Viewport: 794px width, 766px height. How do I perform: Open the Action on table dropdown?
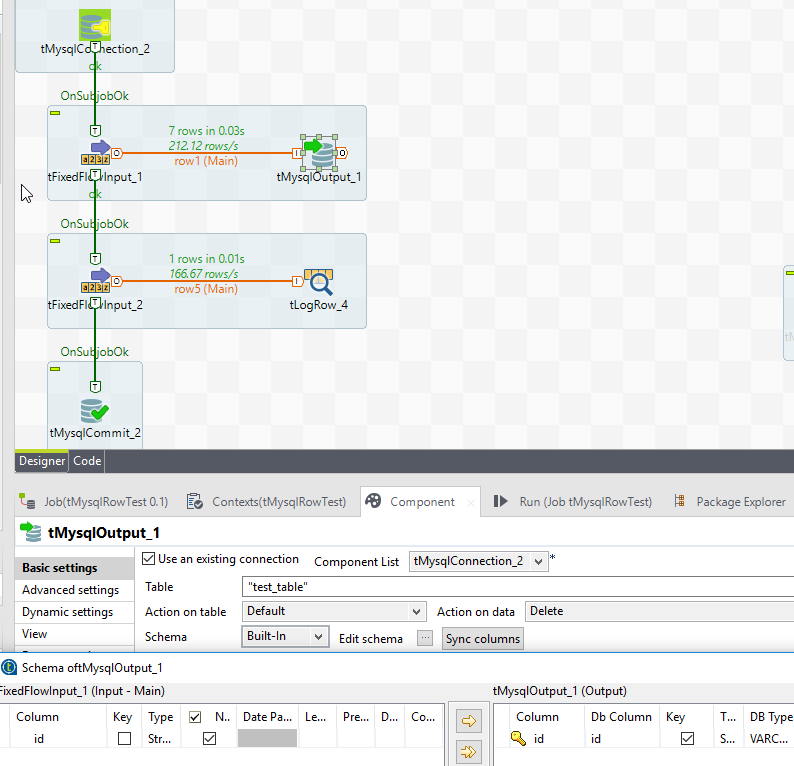334,611
